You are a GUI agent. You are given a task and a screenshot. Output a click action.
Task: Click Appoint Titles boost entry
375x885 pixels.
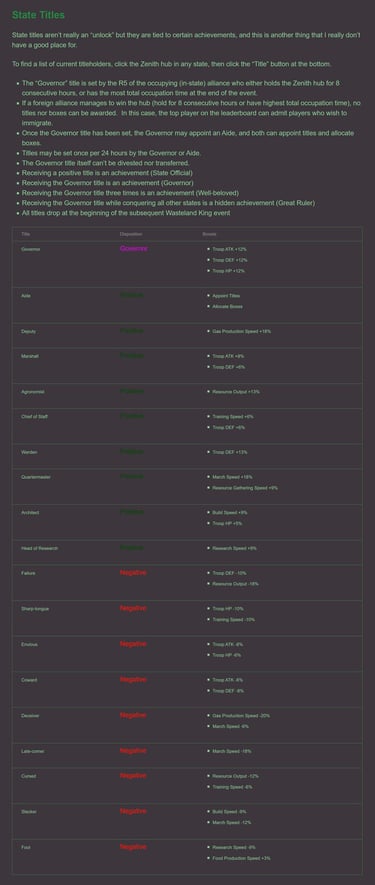coord(226,296)
